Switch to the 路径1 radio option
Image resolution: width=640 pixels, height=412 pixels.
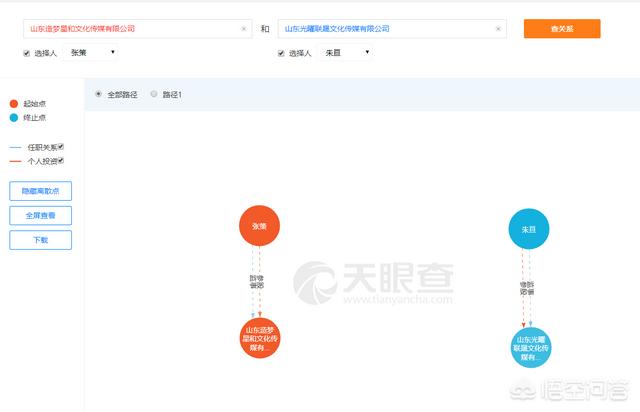(x=153, y=94)
